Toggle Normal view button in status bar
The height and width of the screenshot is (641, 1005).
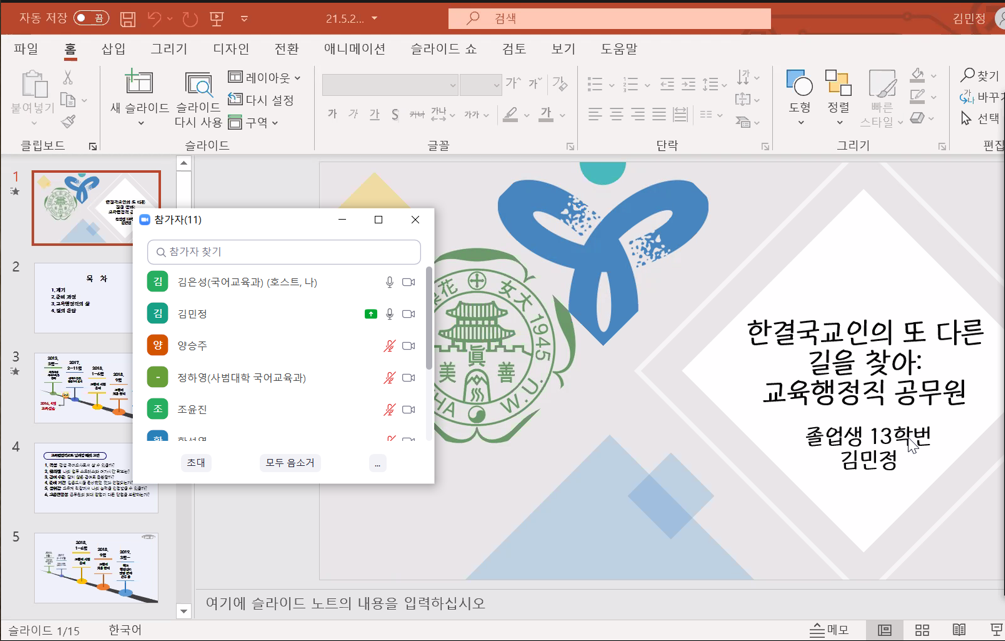coord(885,630)
